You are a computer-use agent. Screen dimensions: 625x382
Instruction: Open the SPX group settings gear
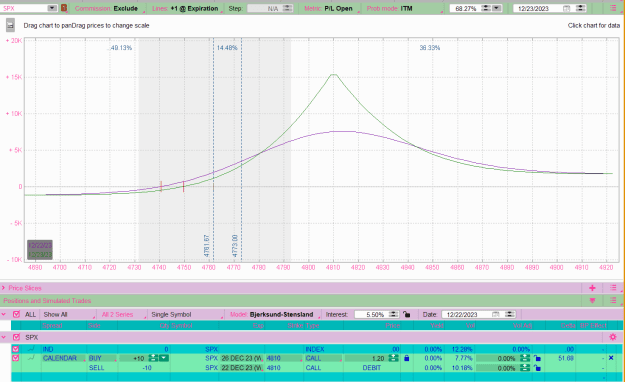click(x=613, y=337)
